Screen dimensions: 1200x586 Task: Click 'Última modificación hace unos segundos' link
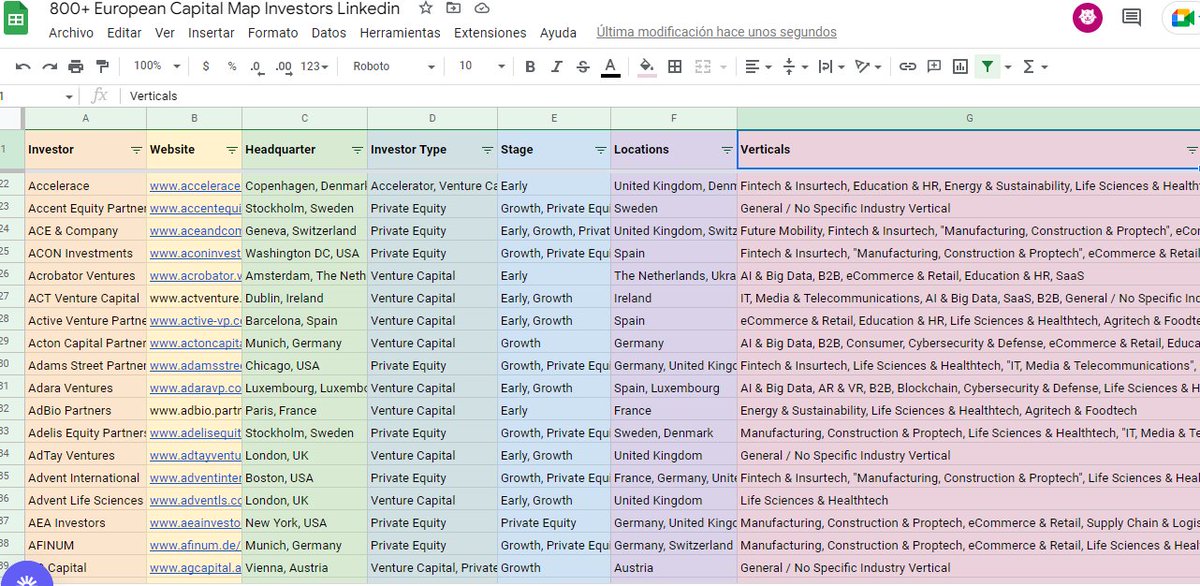[716, 32]
